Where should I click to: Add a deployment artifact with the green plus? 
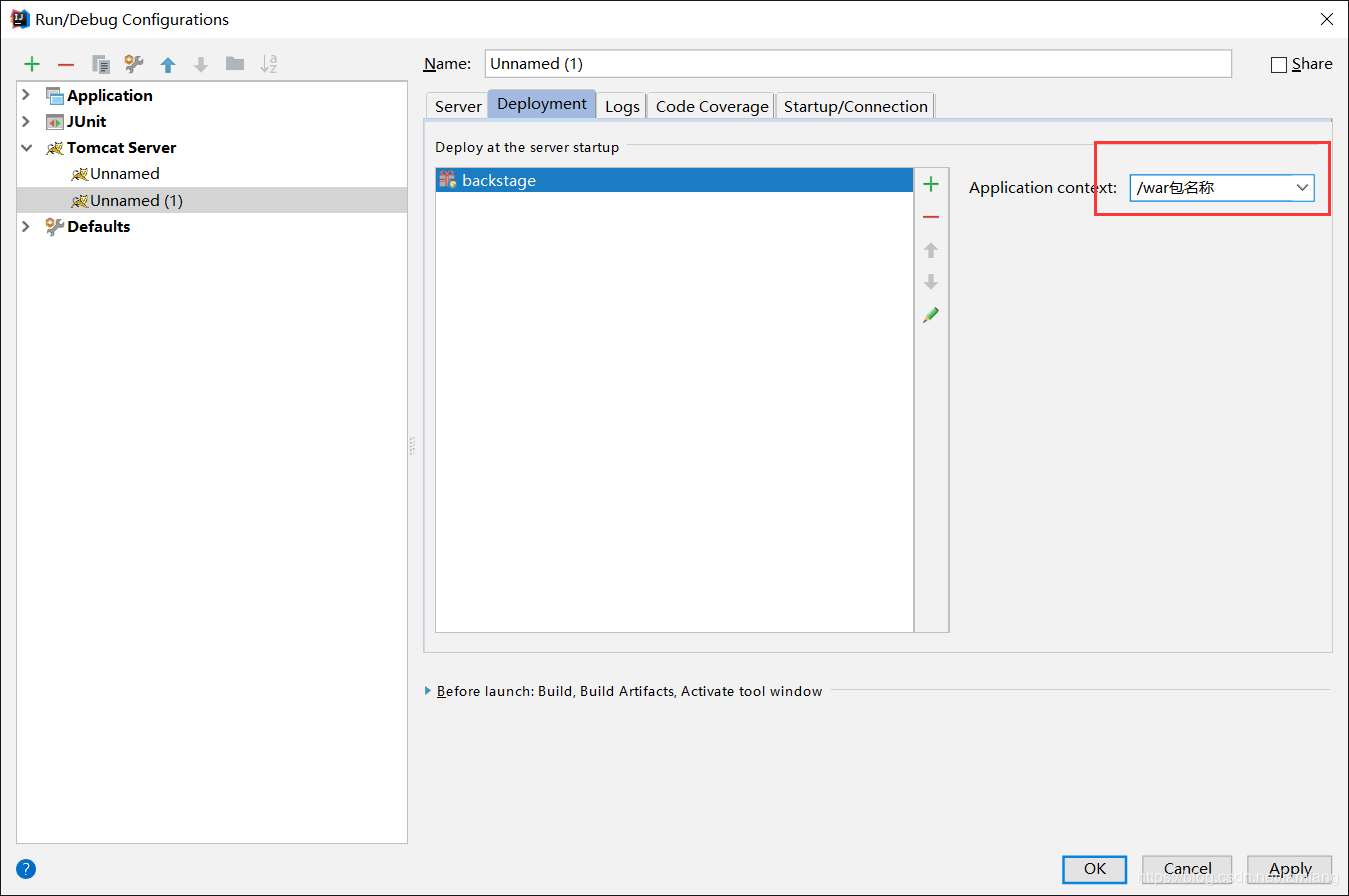point(931,184)
